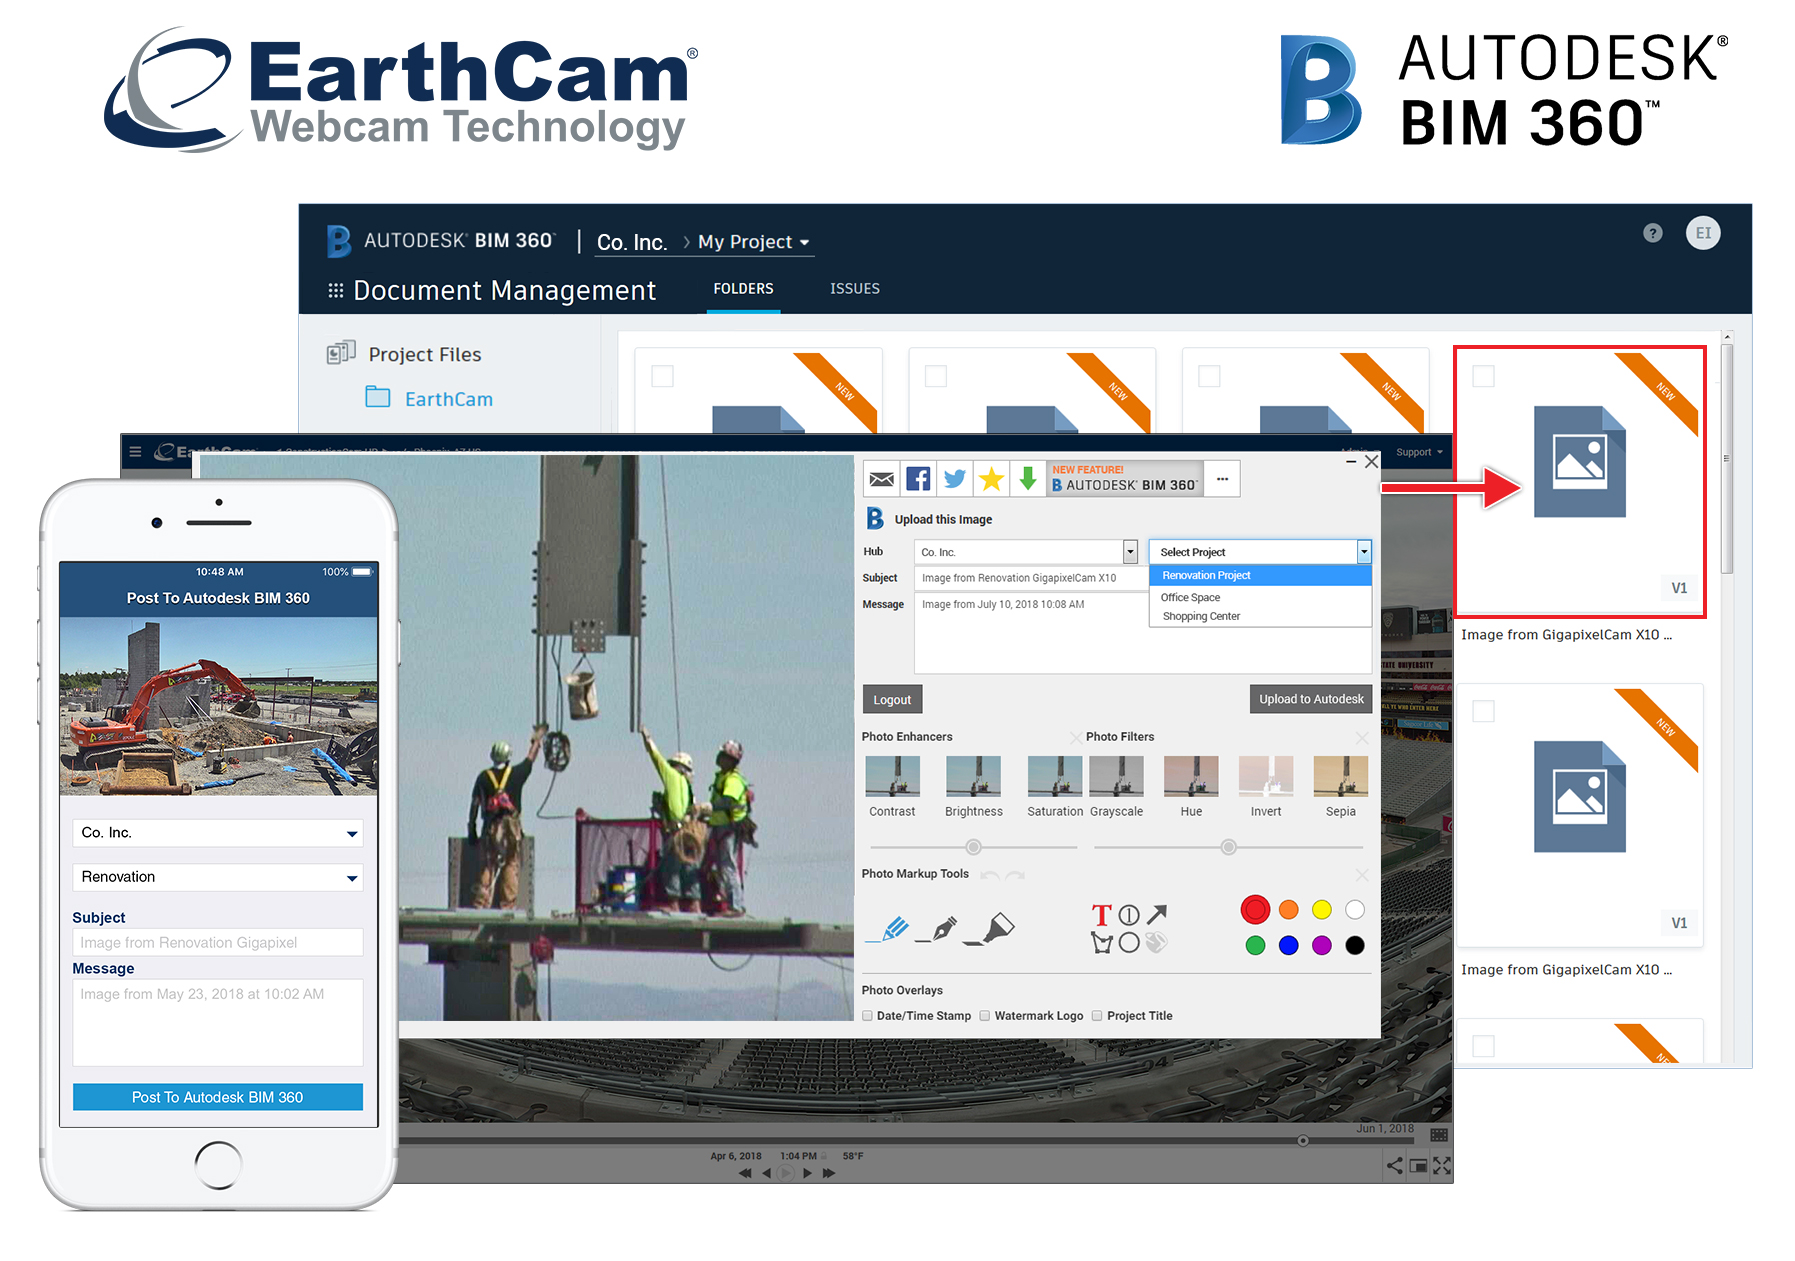Open more sharing options ellipsis
Image resolution: width=1795 pixels, height=1261 pixels.
(1222, 479)
